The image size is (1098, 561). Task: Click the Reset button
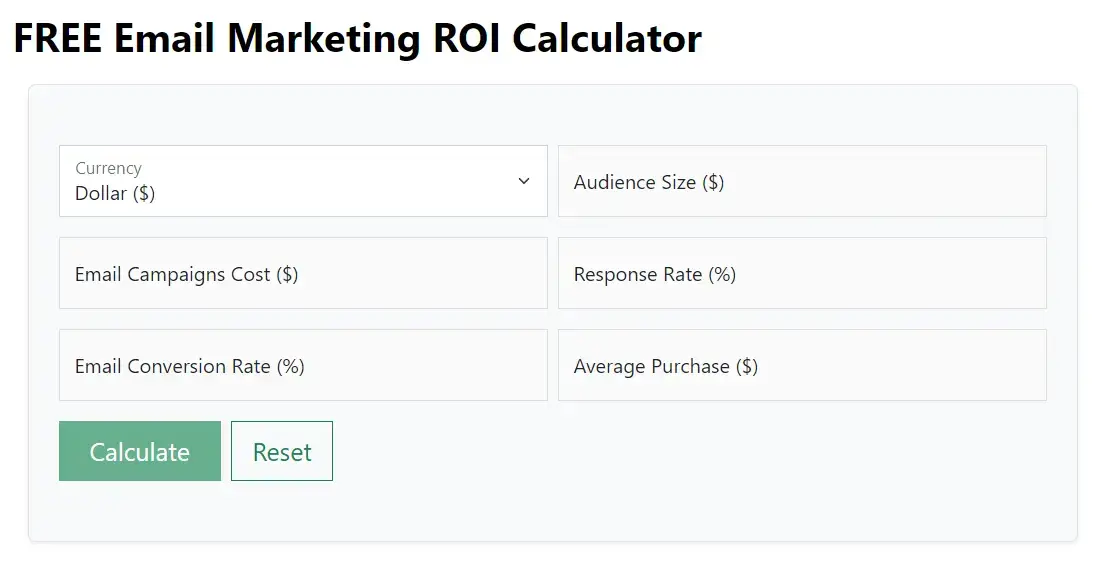[282, 451]
